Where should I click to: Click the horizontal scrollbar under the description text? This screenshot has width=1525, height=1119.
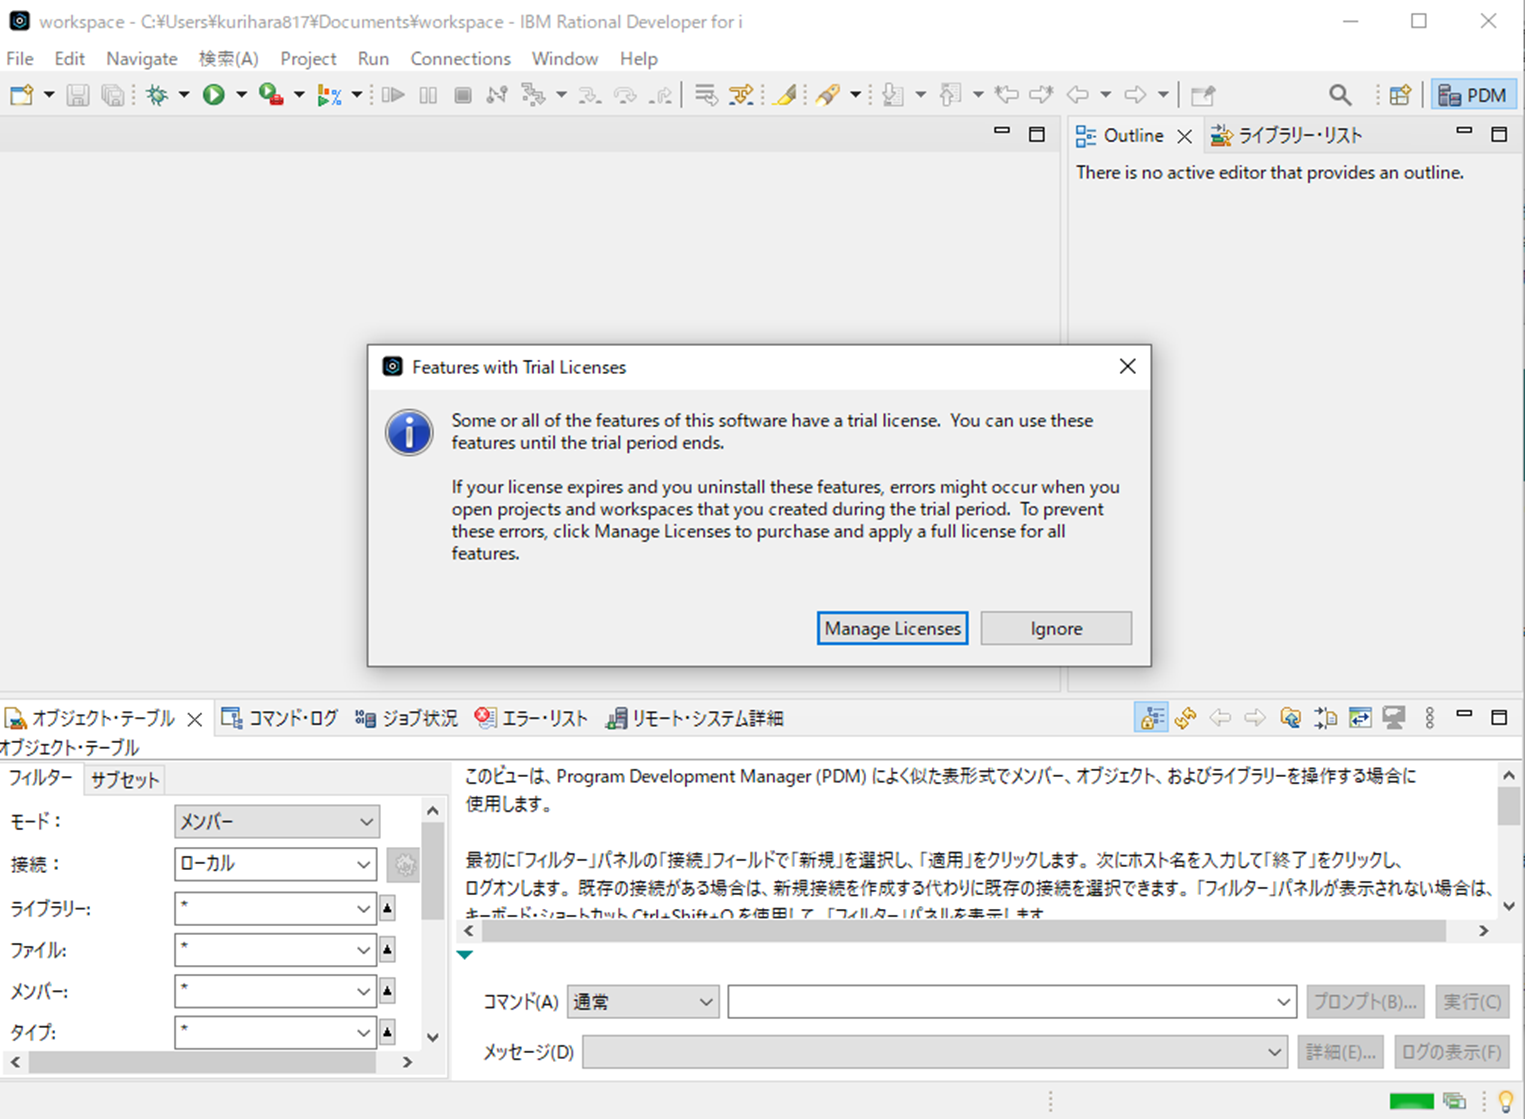click(x=976, y=931)
